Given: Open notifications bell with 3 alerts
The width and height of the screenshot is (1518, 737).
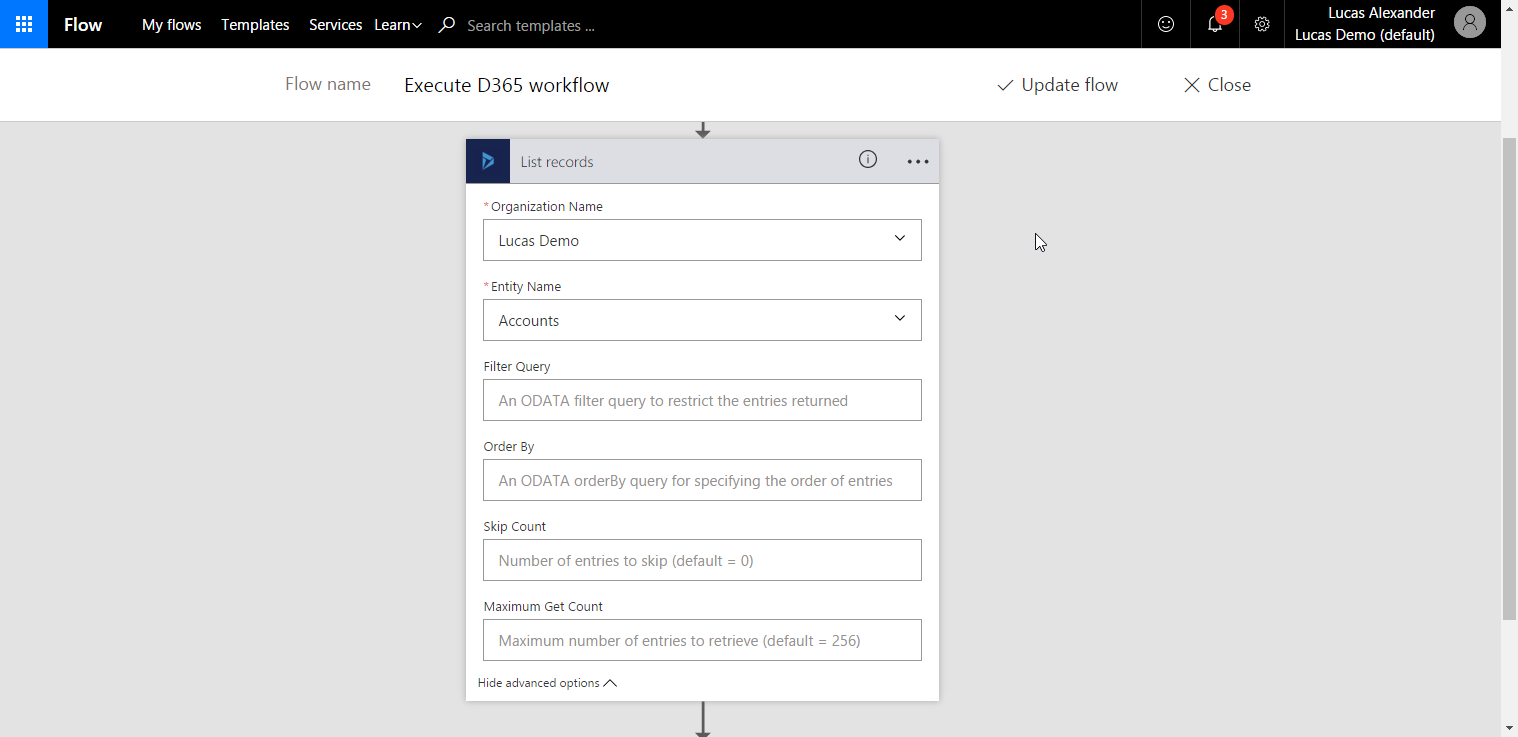Looking at the screenshot, I should coord(1215,24).
